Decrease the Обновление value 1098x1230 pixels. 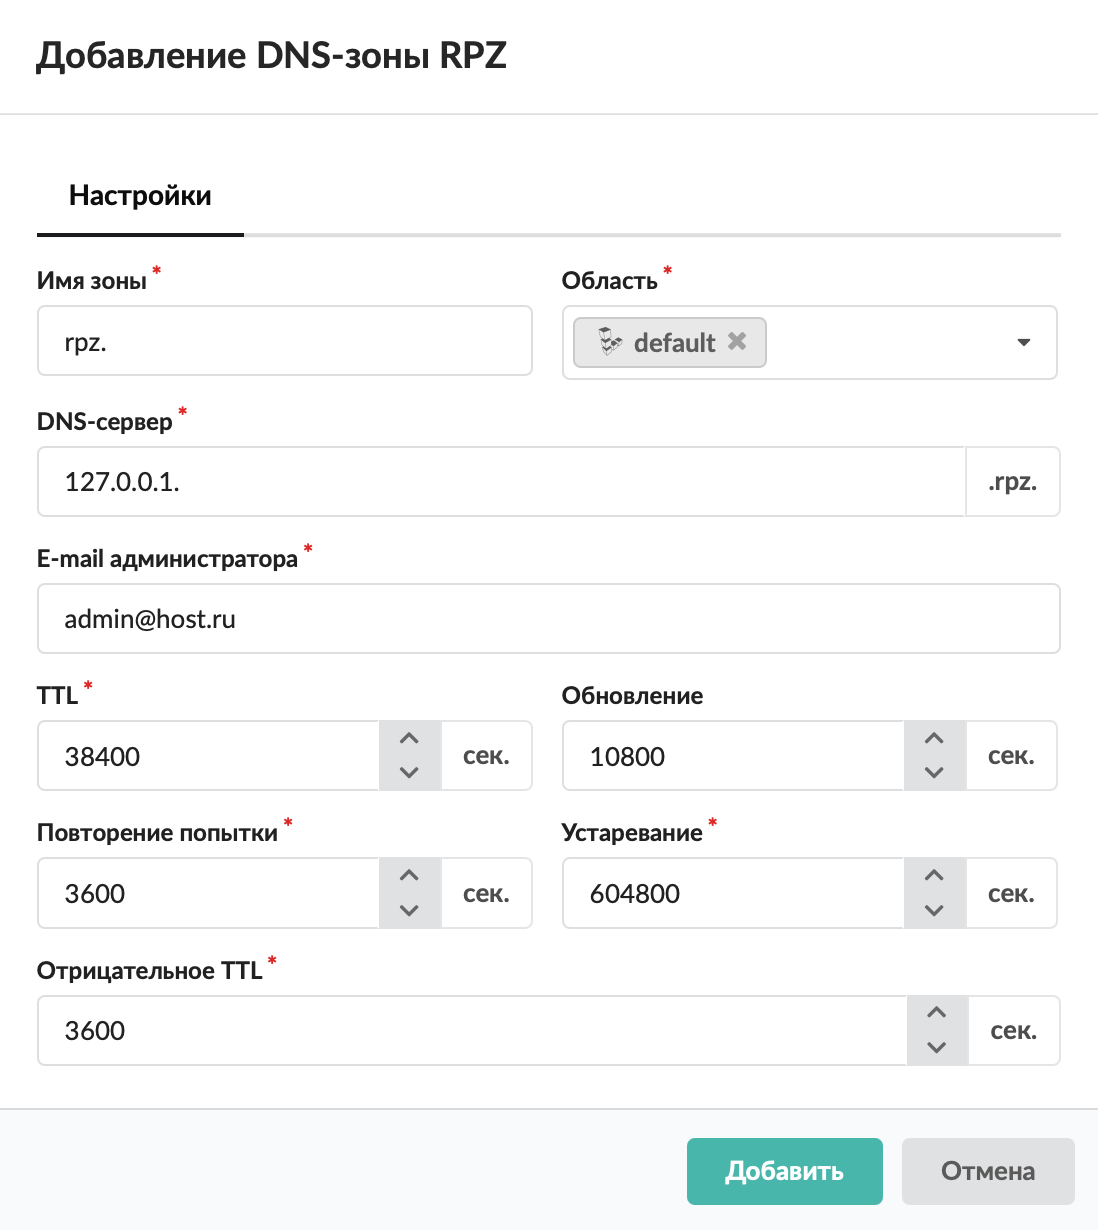tap(934, 772)
